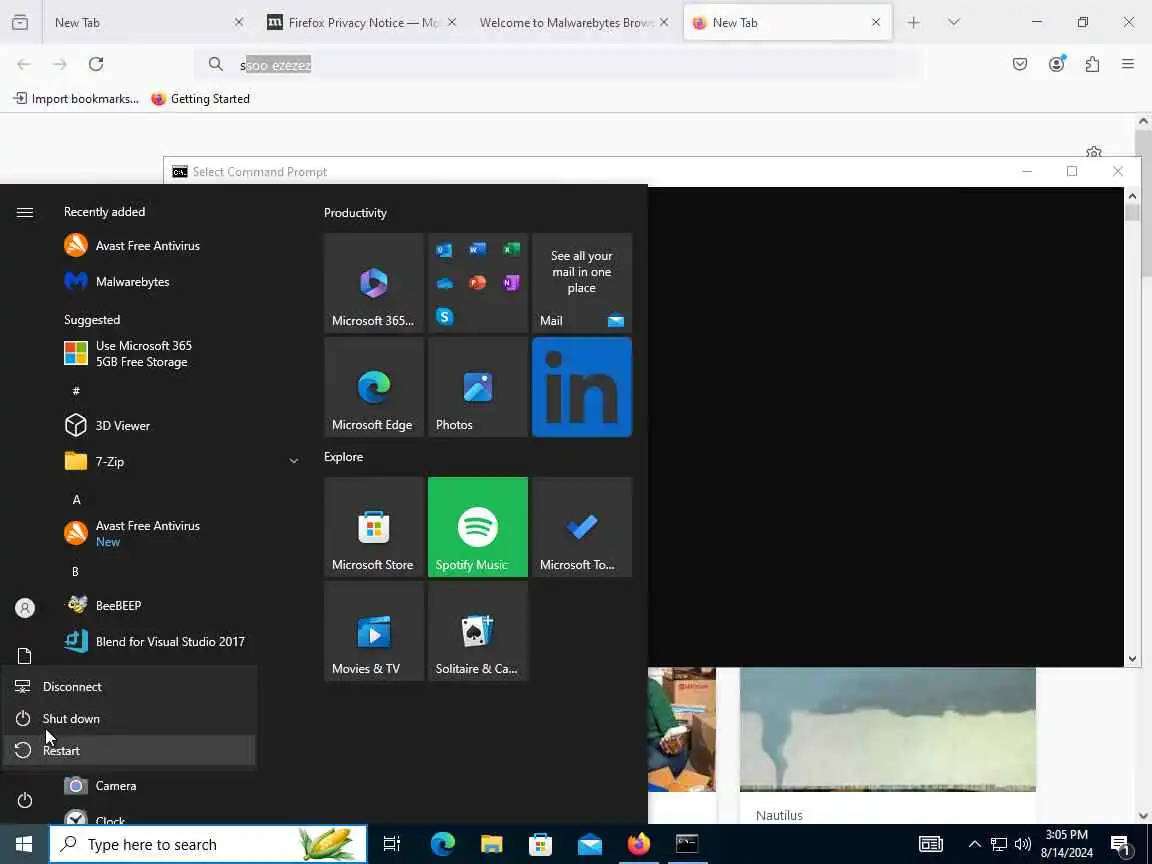Open the Getting Started bookmark
The width and height of the screenshot is (1152, 864).
click(x=201, y=98)
